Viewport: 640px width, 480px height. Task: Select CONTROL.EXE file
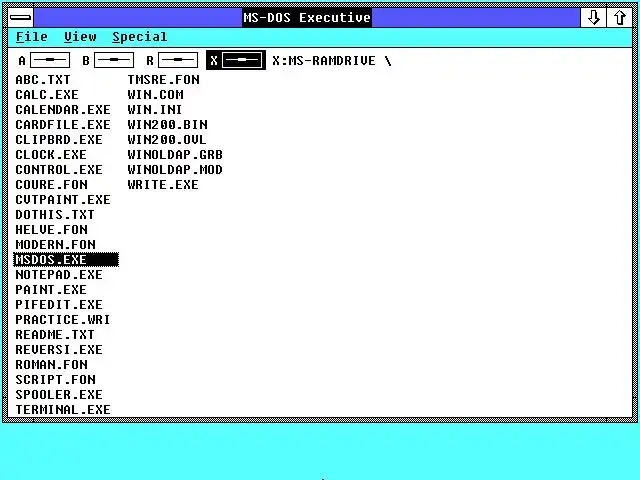(x=59, y=170)
